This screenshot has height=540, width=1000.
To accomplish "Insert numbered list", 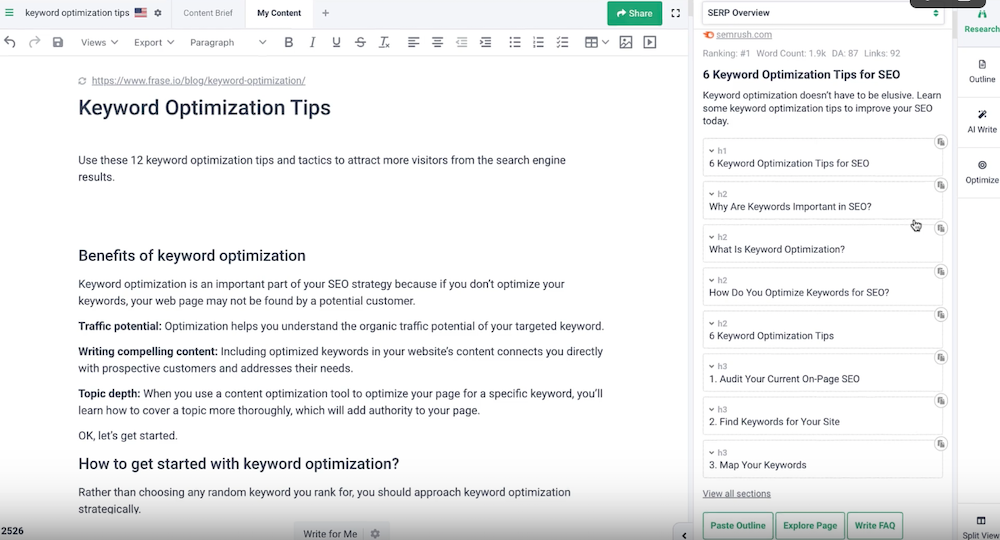I will tap(538, 42).
